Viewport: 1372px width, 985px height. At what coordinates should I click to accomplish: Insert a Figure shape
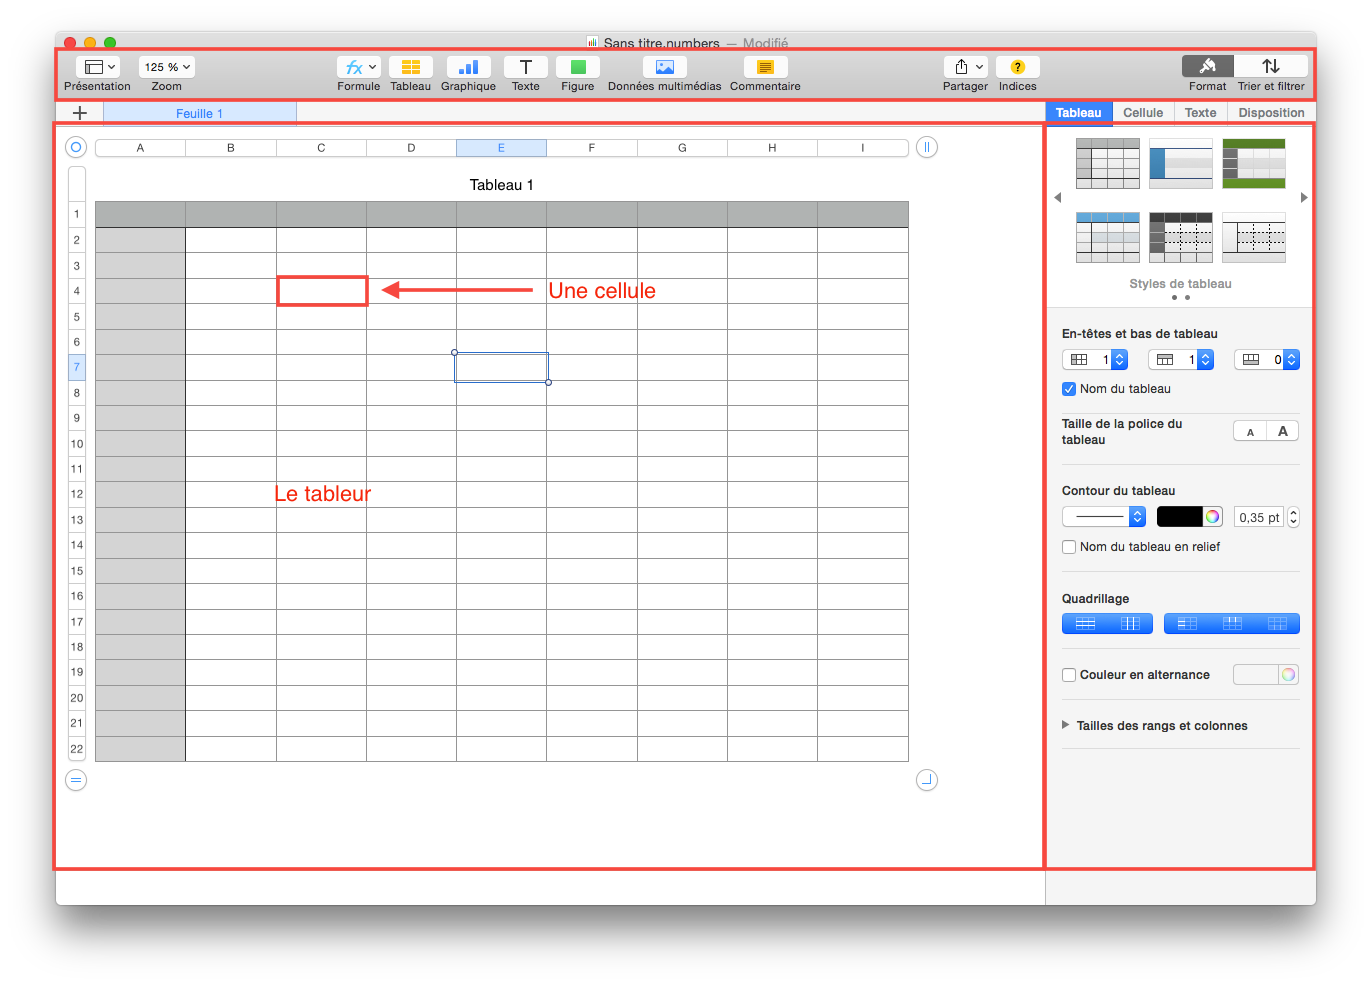point(578,67)
